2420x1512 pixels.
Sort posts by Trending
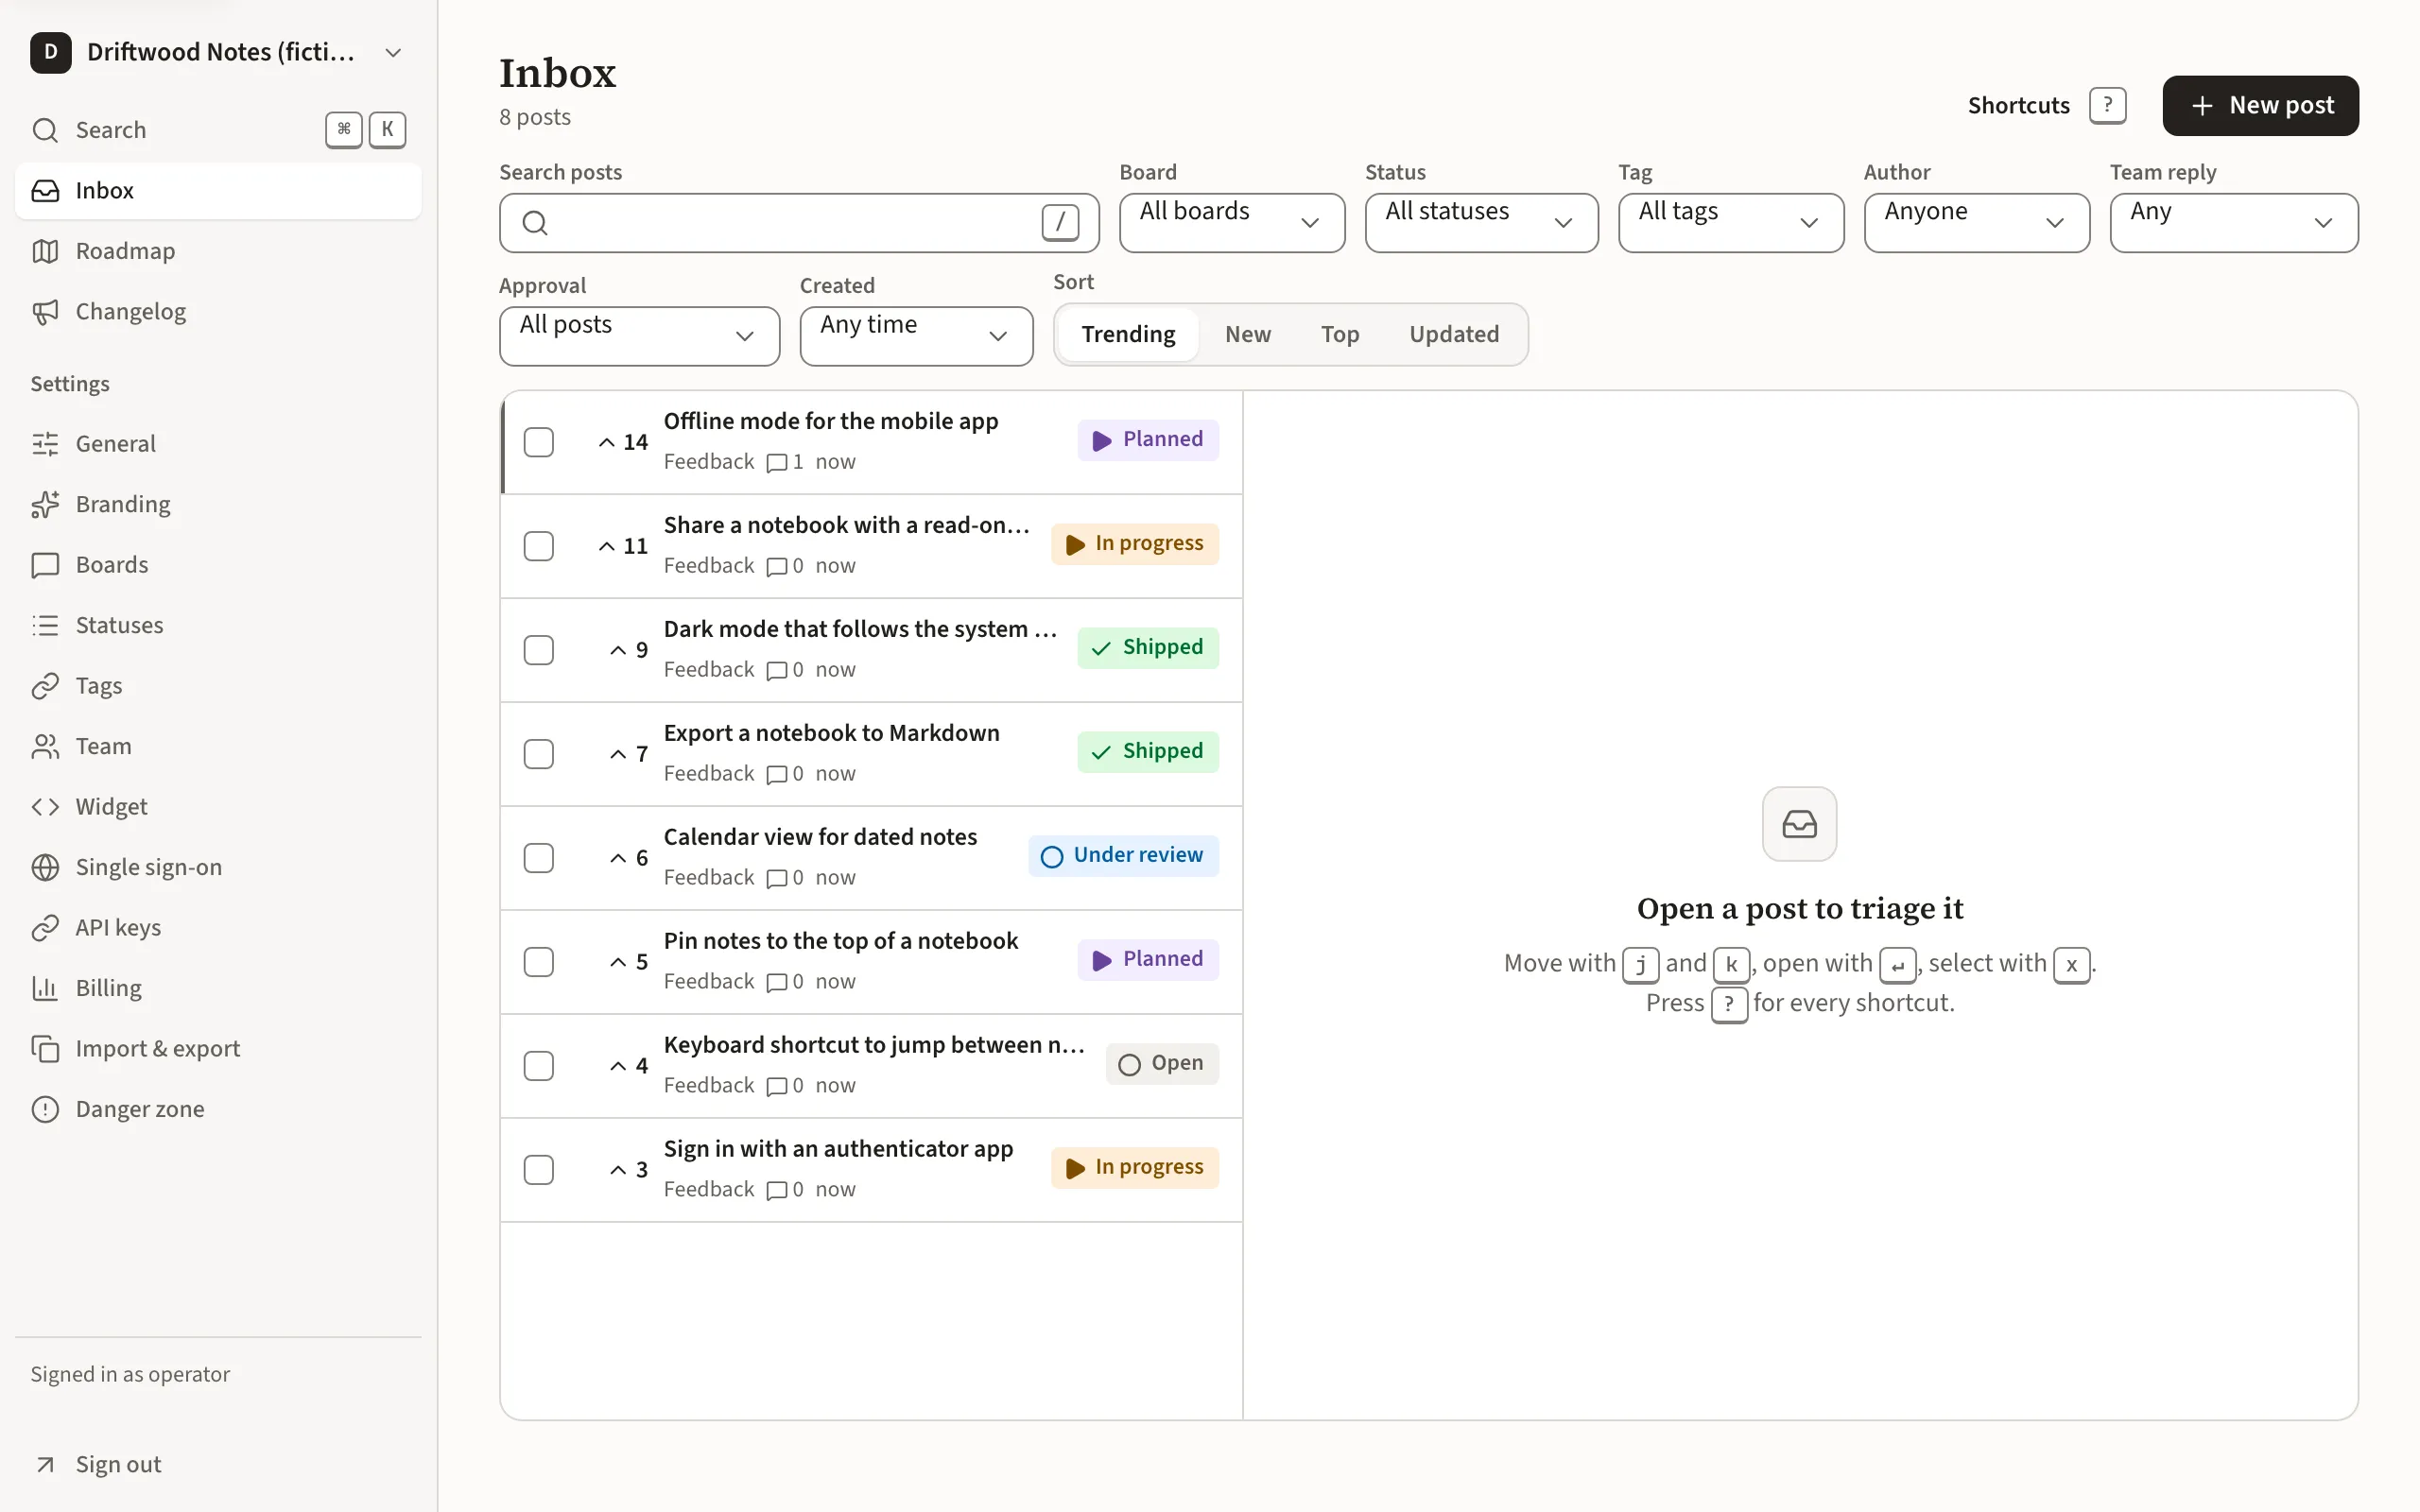click(1128, 335)
